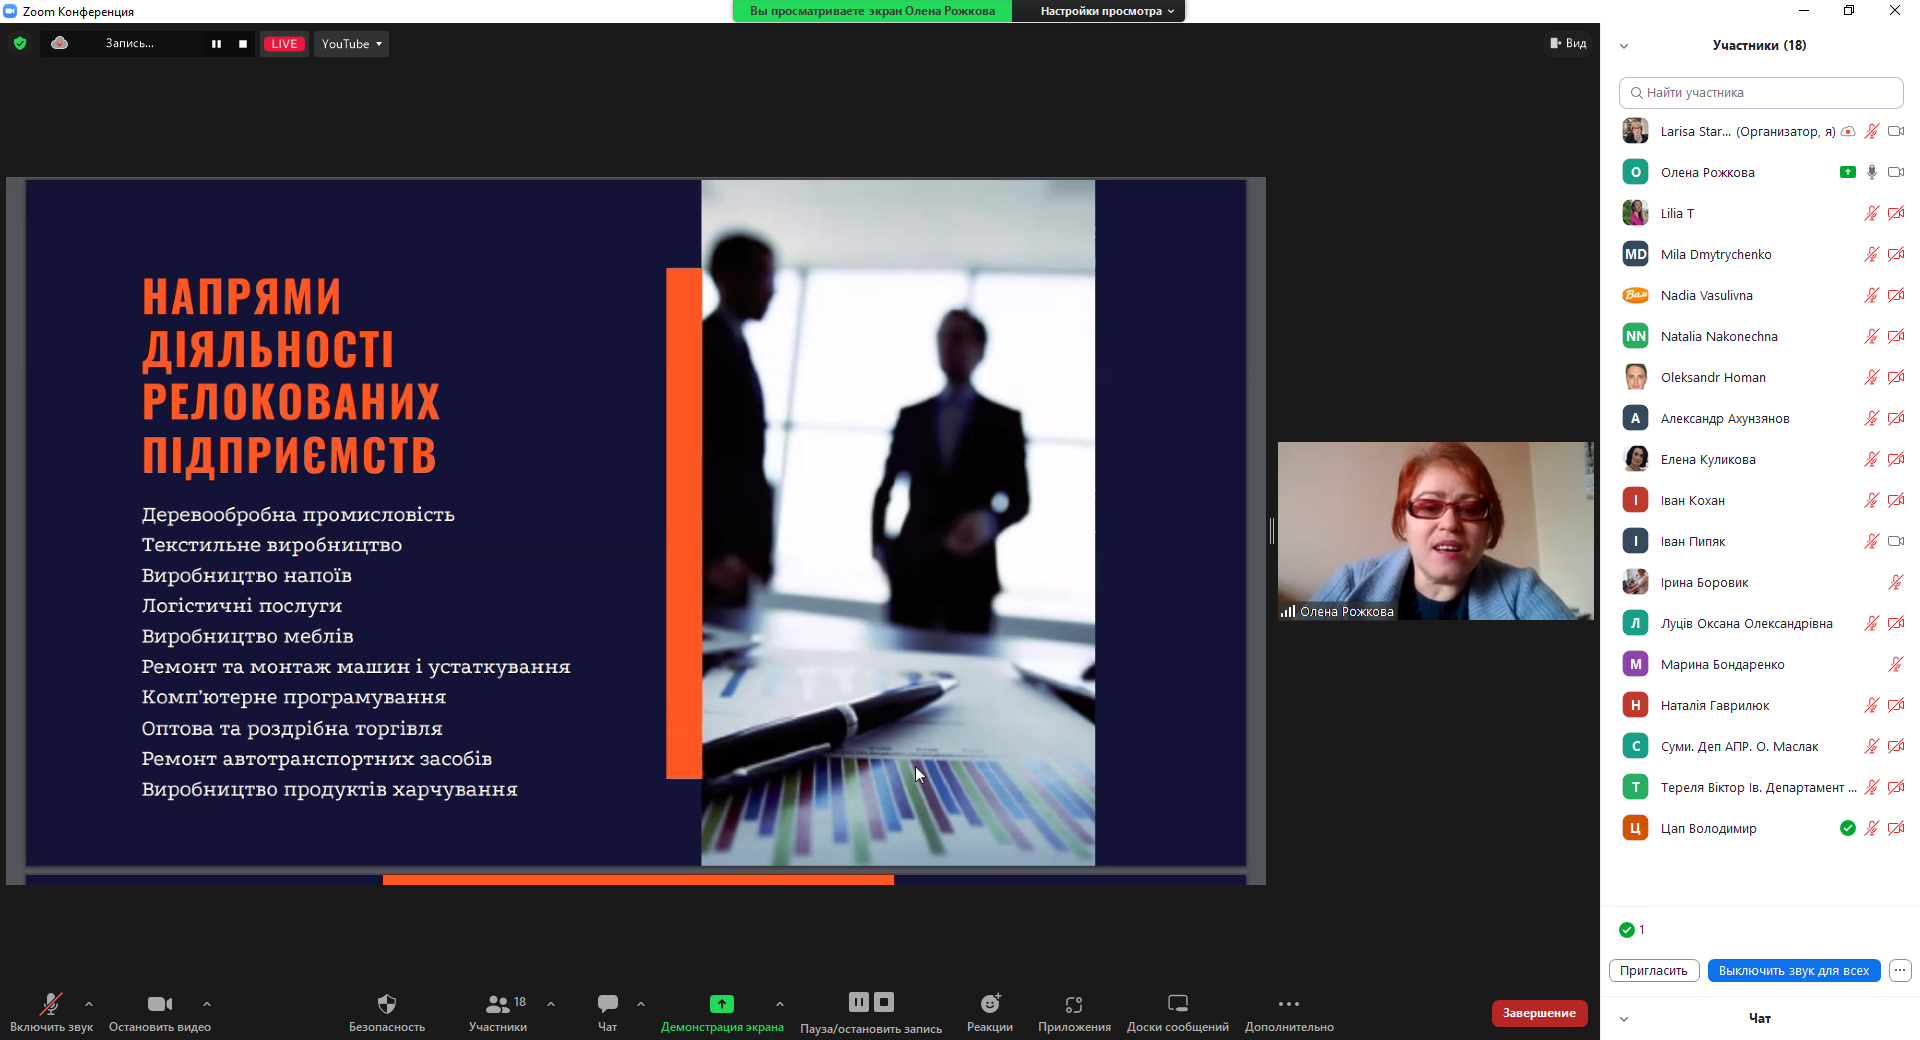Open the Настройки просмотра dropdown
The width and height of the screenshot is (1920, 1040).
(x=1106, y=11)
